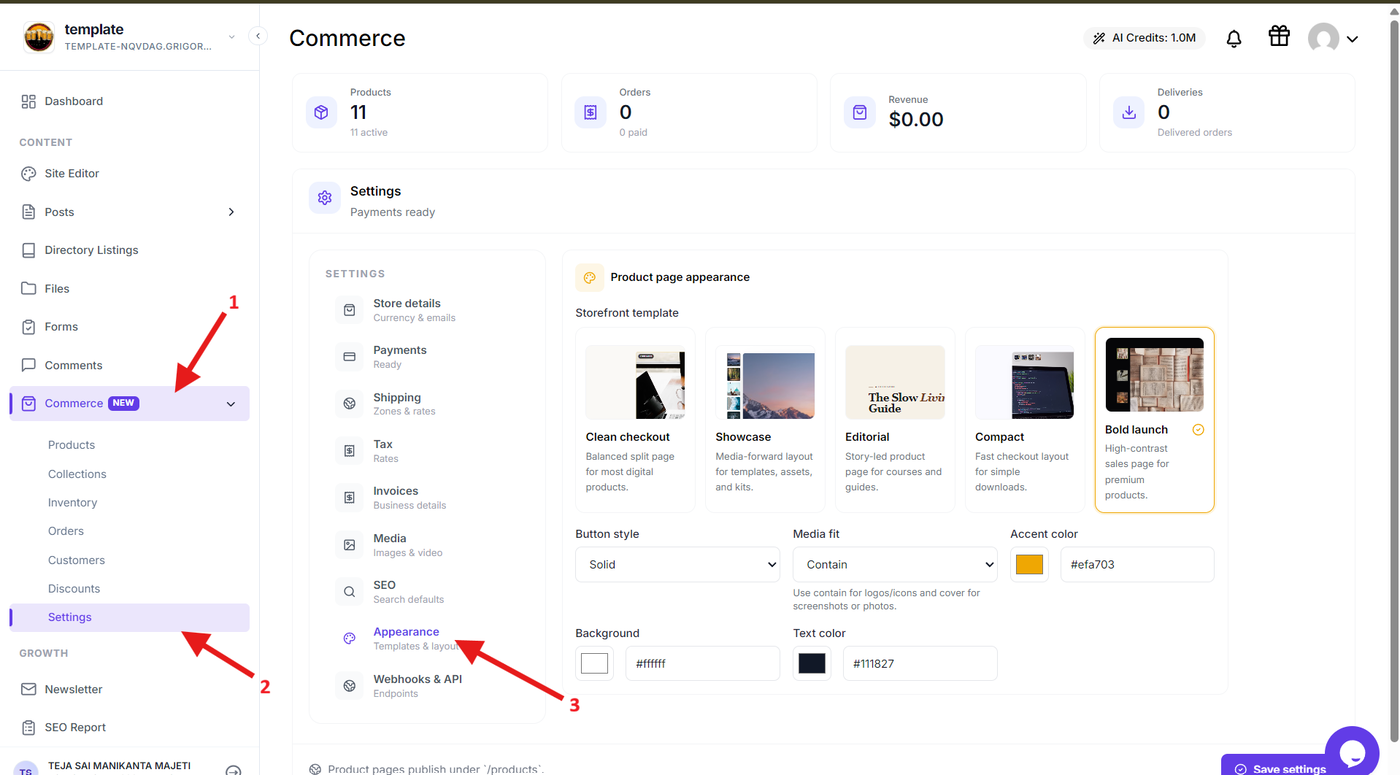1400x775 pixels.
Task: Open the Button style dropdown
Action: (677, 564)
